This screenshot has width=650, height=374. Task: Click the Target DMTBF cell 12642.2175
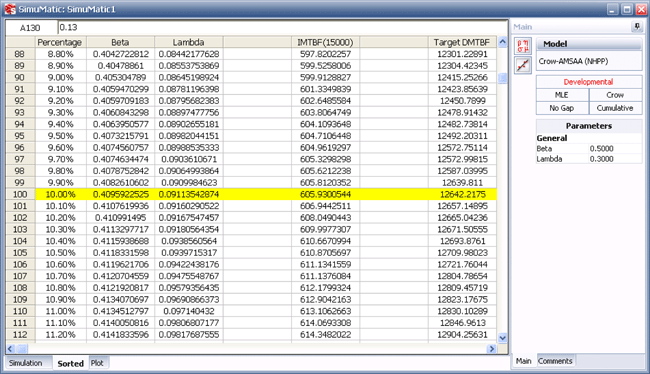(462, 194)
